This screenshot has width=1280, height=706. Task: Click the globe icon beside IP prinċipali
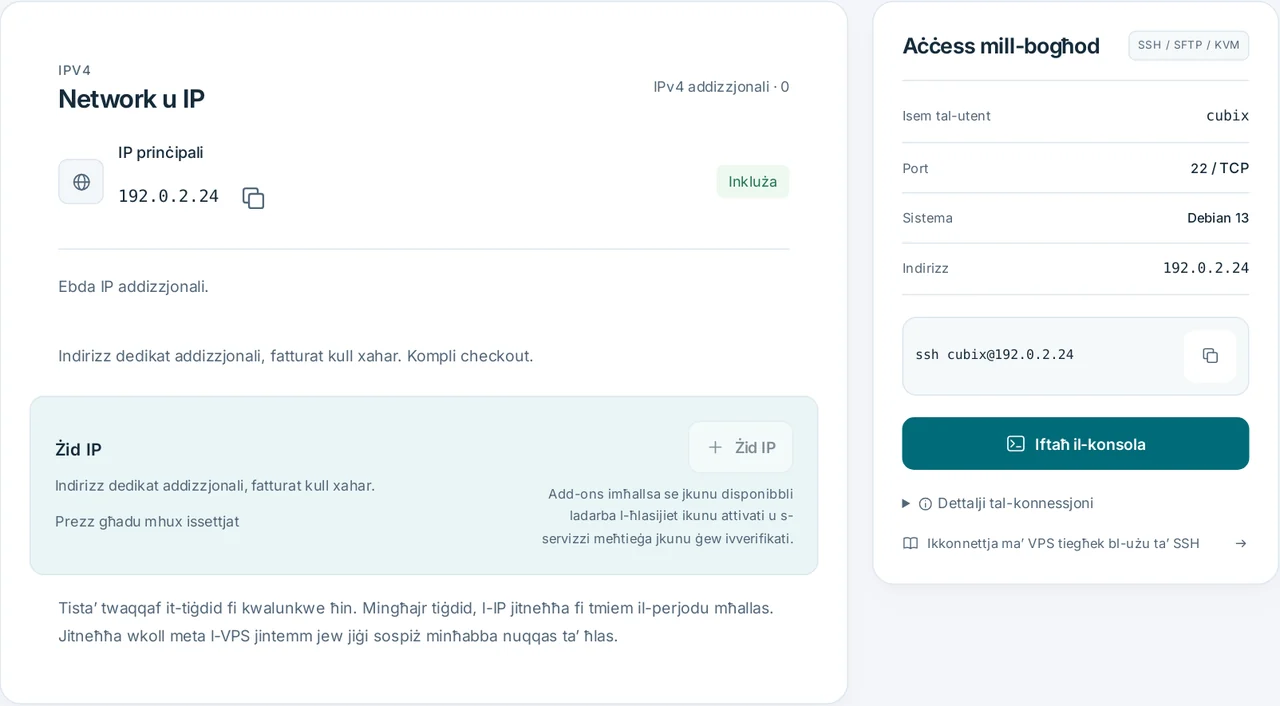(x=81, y=182)
